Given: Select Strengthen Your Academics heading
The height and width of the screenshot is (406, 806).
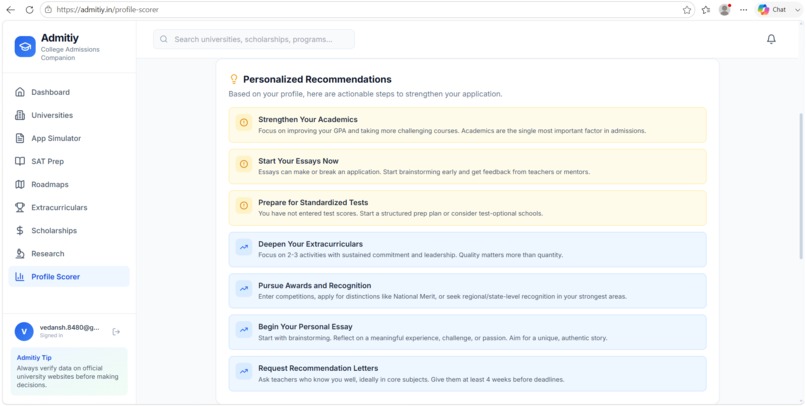Looking at the screenshot, I should click(308, 119).
